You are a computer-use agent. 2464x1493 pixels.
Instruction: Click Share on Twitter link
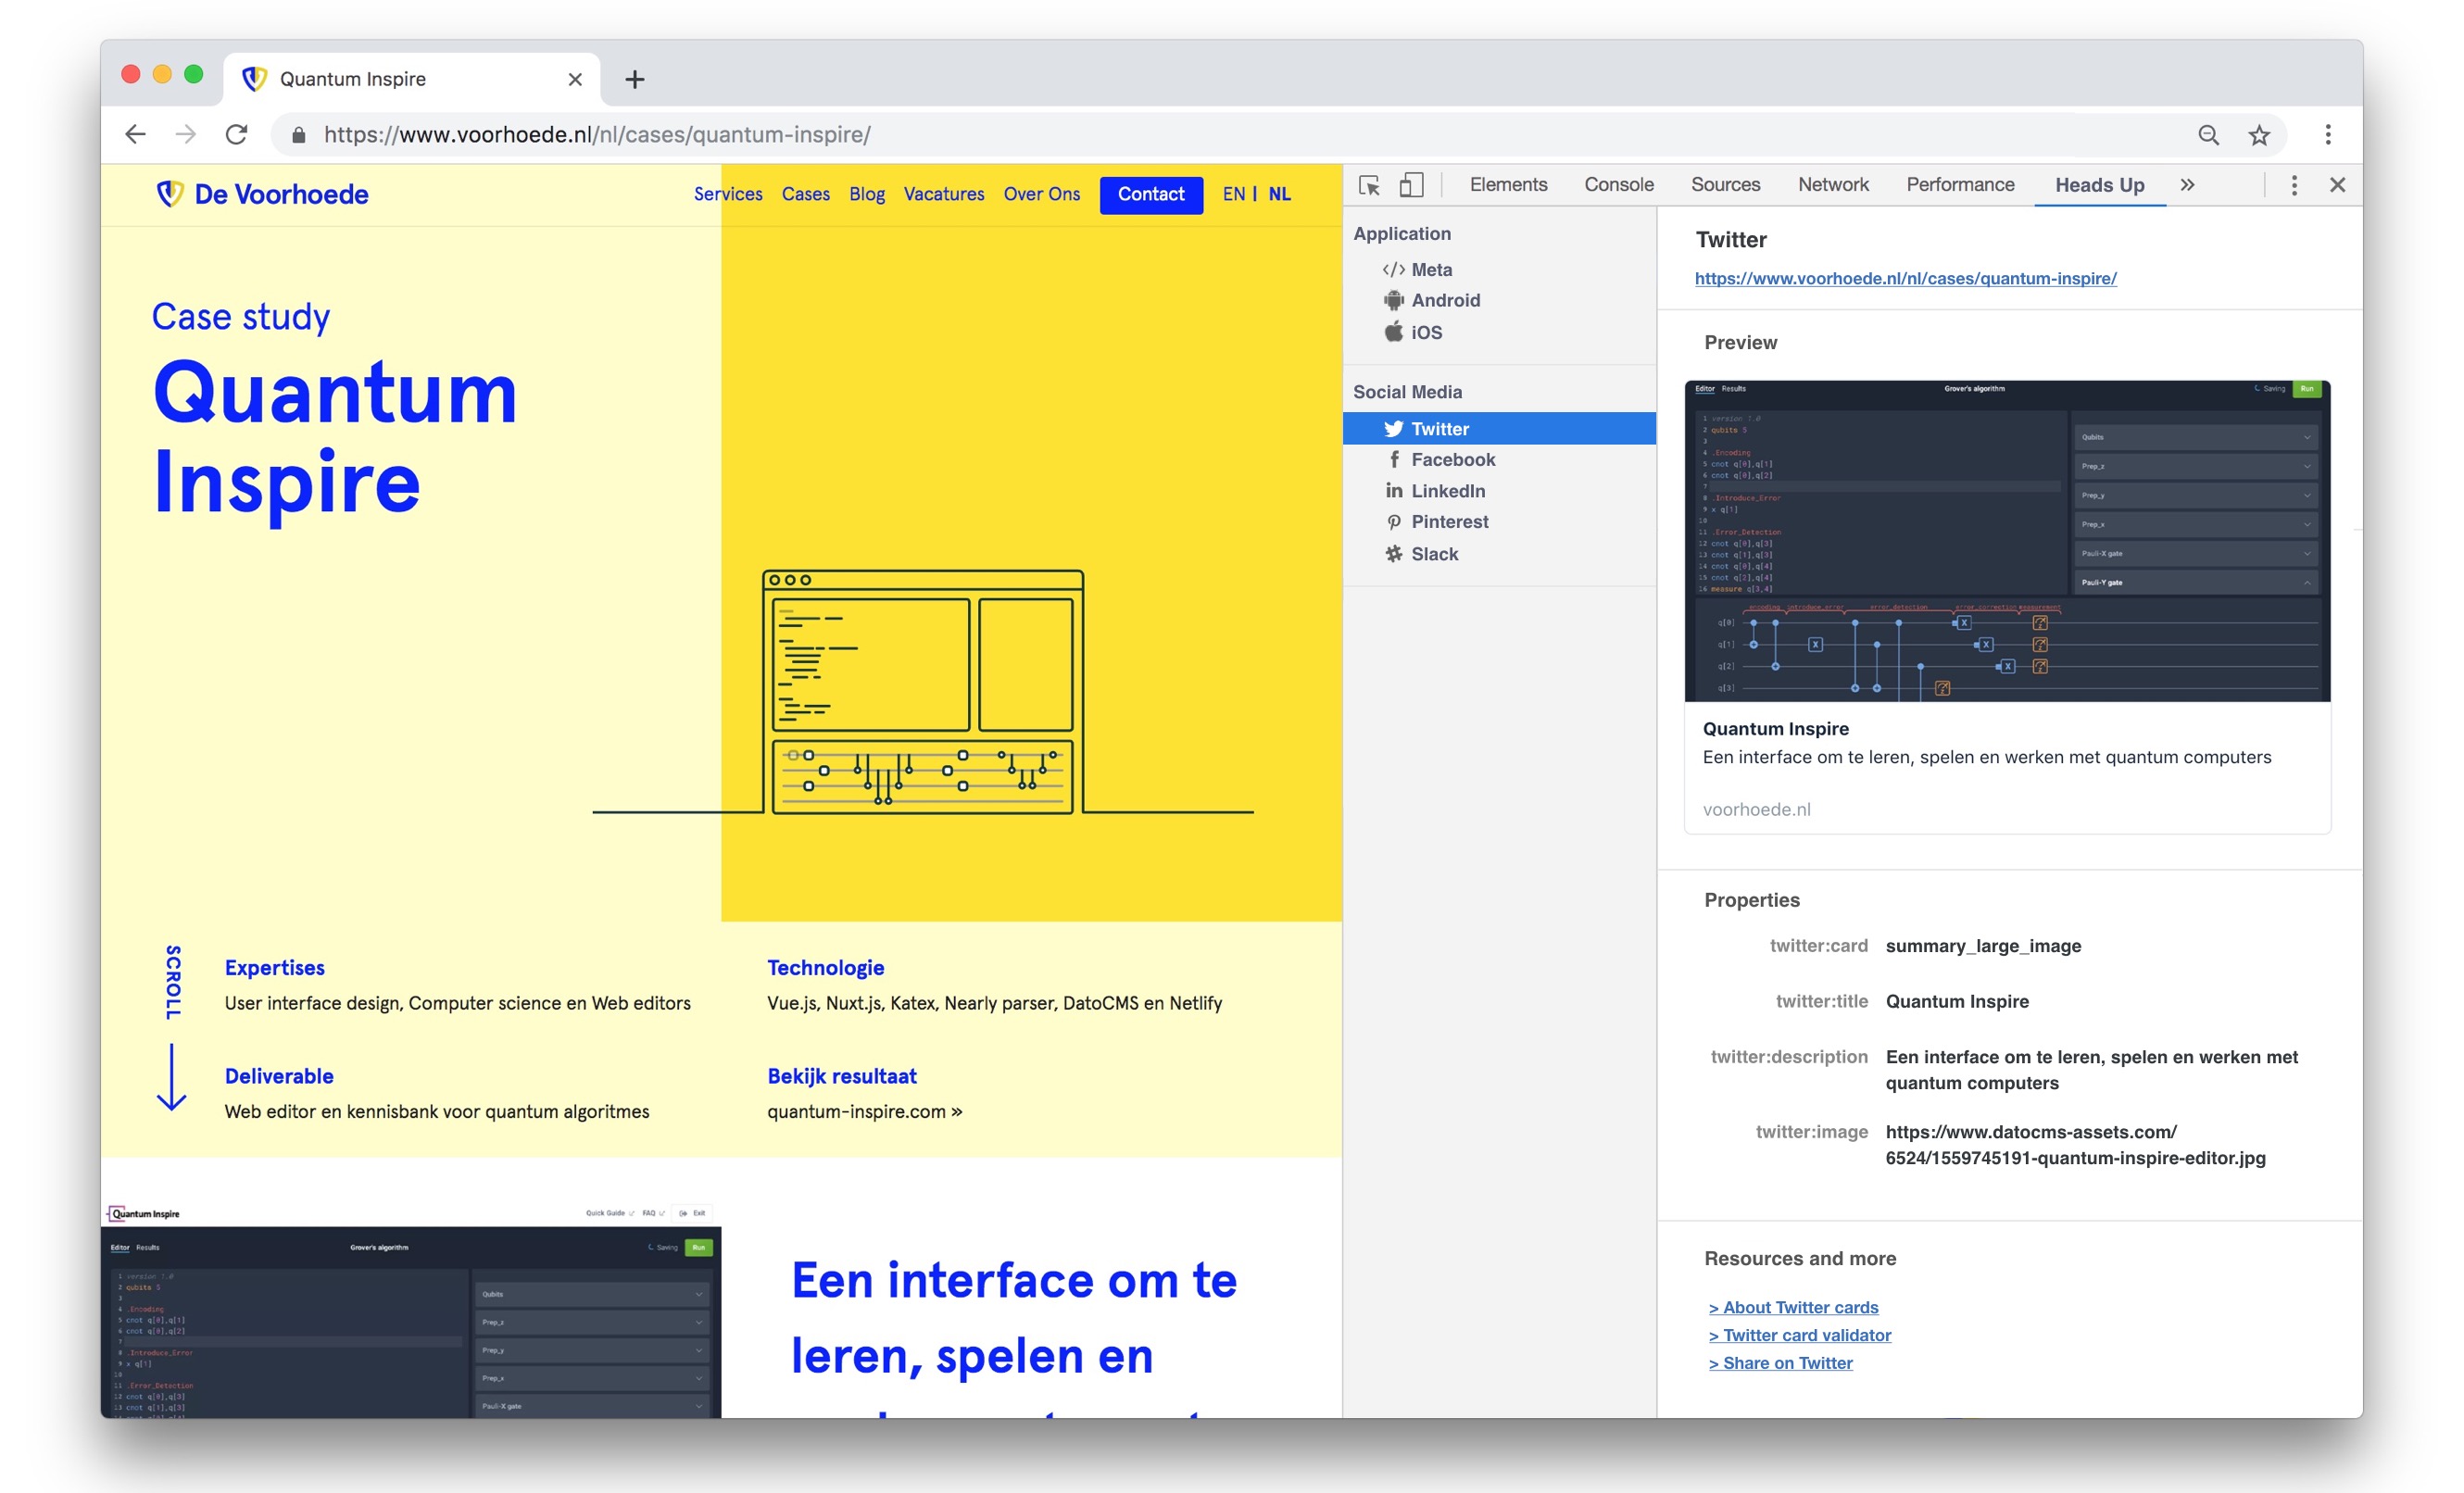pos(1780,1363)
